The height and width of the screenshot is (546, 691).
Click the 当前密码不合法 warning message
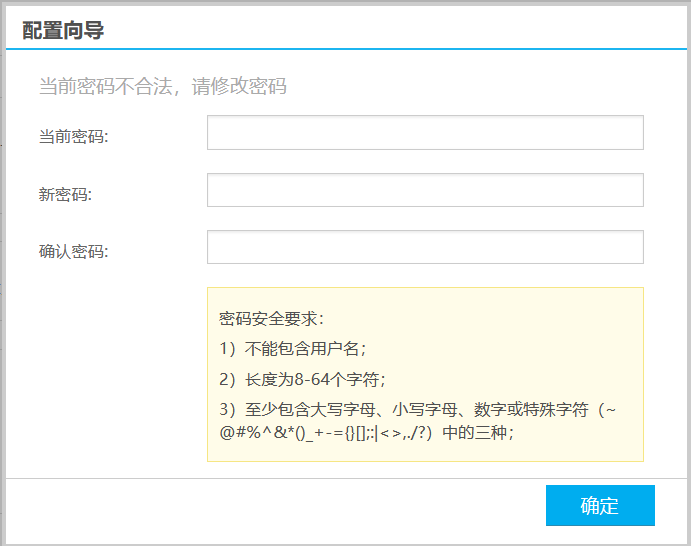point(163,86)
